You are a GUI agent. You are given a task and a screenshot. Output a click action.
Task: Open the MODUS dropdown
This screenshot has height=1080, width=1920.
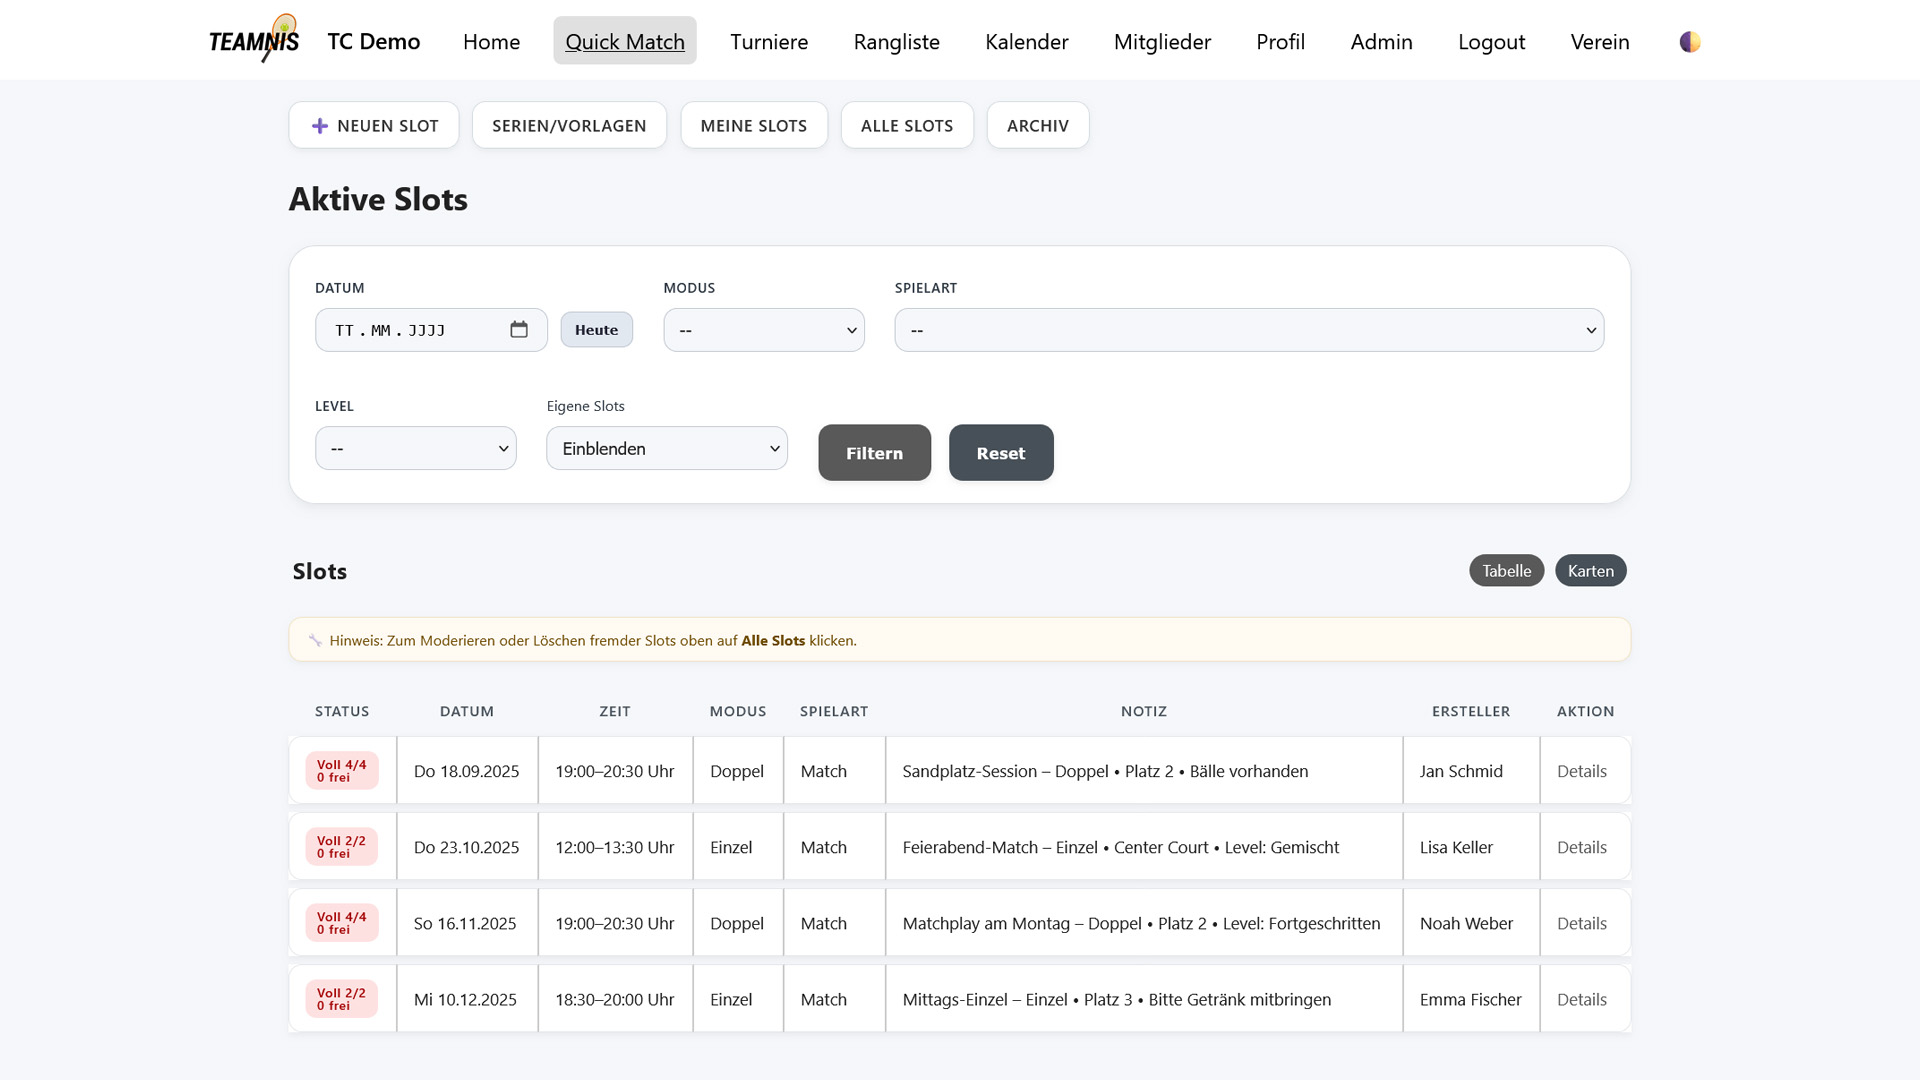tap(763, 329)
